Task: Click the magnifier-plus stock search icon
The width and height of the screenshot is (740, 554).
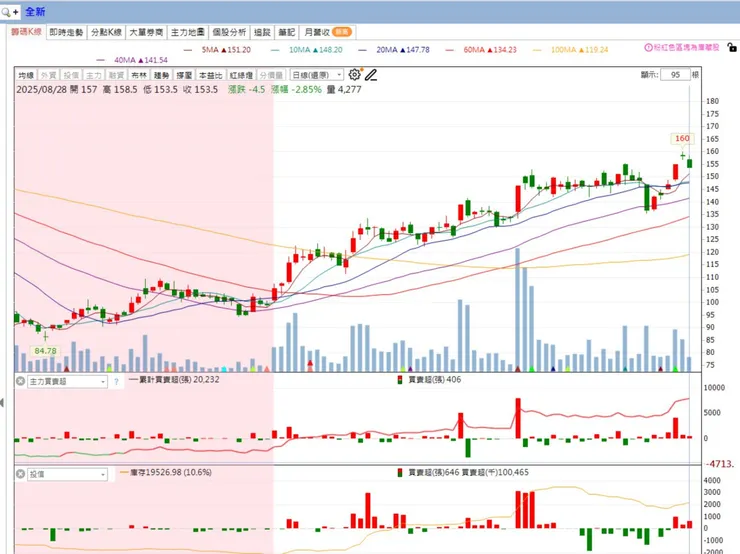Action: click(9, 12)
